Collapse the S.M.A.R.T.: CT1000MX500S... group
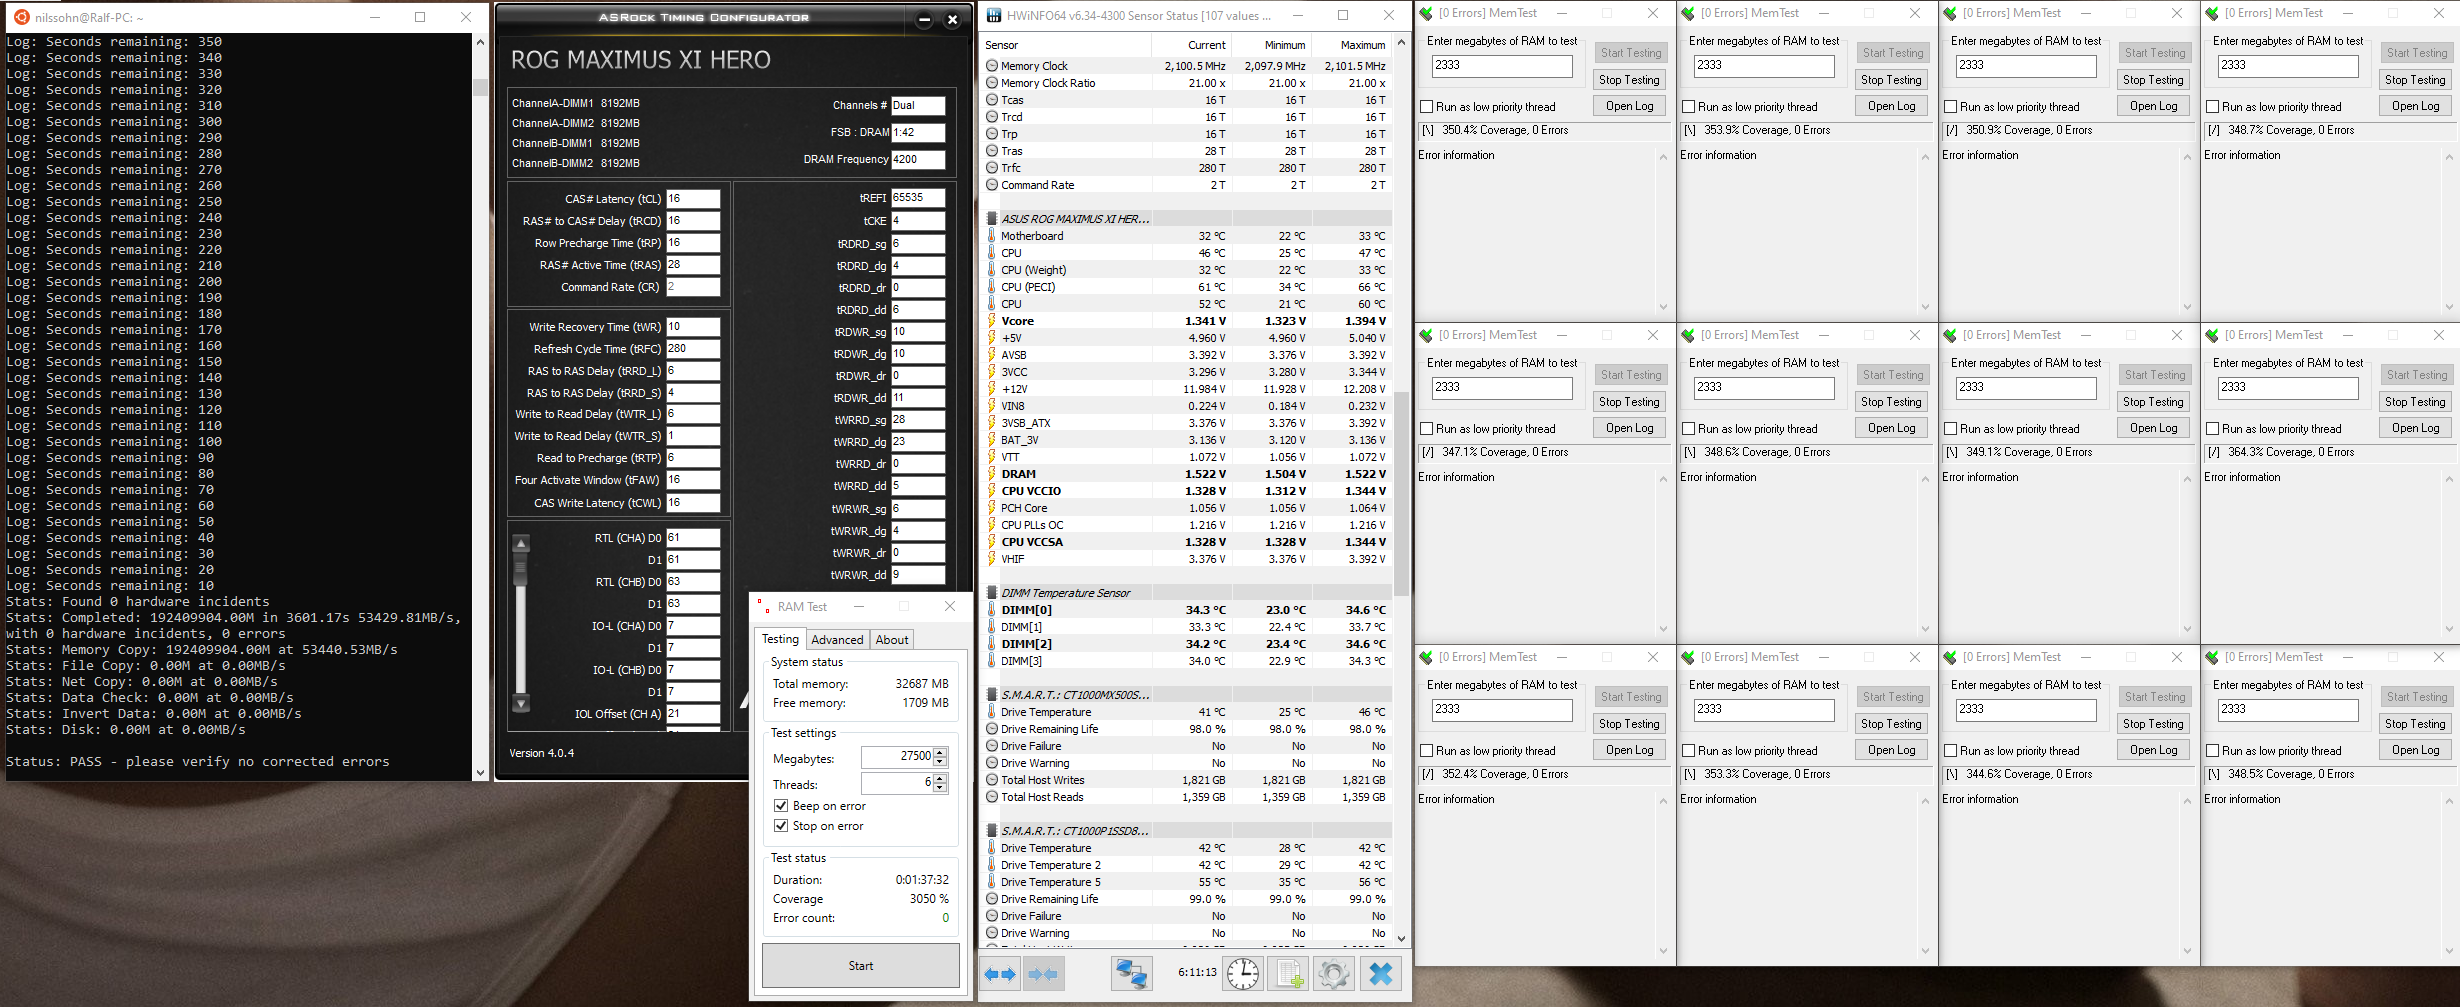This screenshot has width=2460, height=1007. [x=992, y=695]
